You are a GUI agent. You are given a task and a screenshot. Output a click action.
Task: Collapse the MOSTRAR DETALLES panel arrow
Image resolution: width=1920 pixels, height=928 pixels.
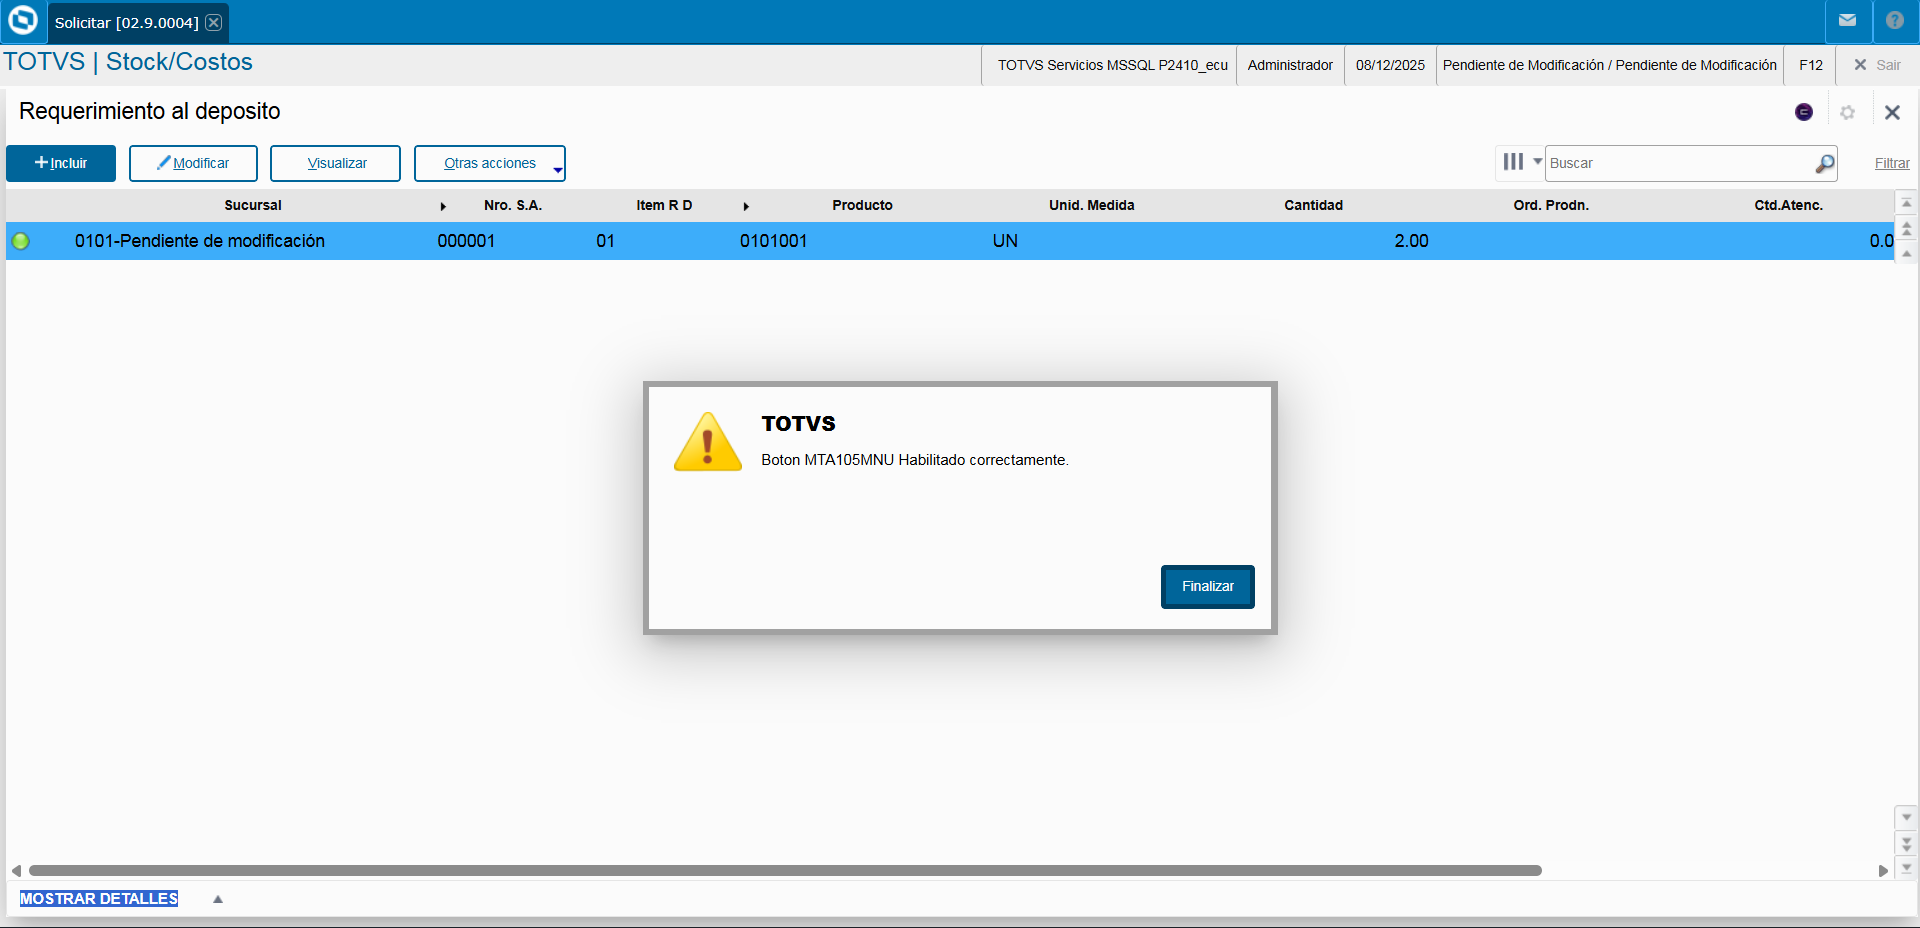coord(218,899)
